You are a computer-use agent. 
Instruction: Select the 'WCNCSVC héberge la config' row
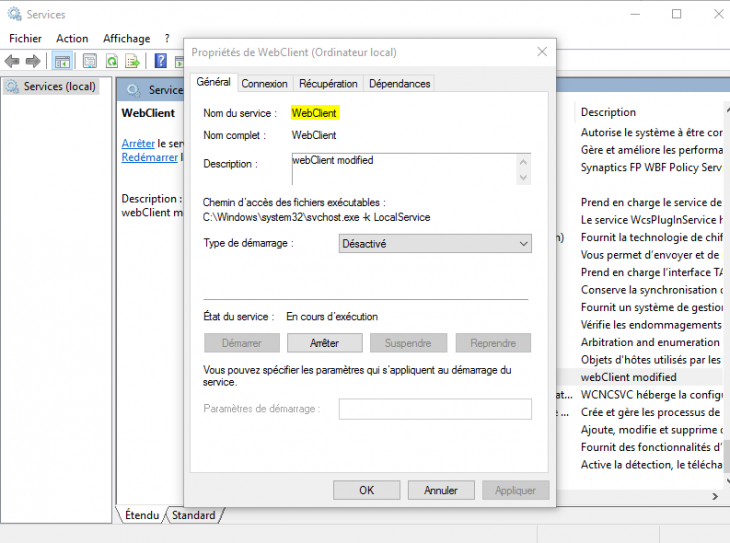[x=651, y=395]
